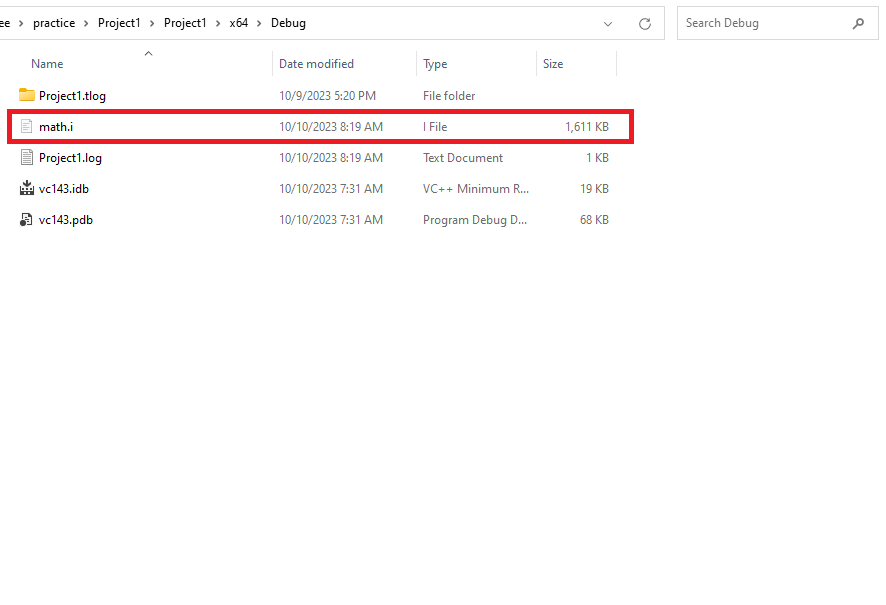Screen dimensions: 886x605
Task: Select the vc143.pdb file name
Action: [x=66, y=220]
